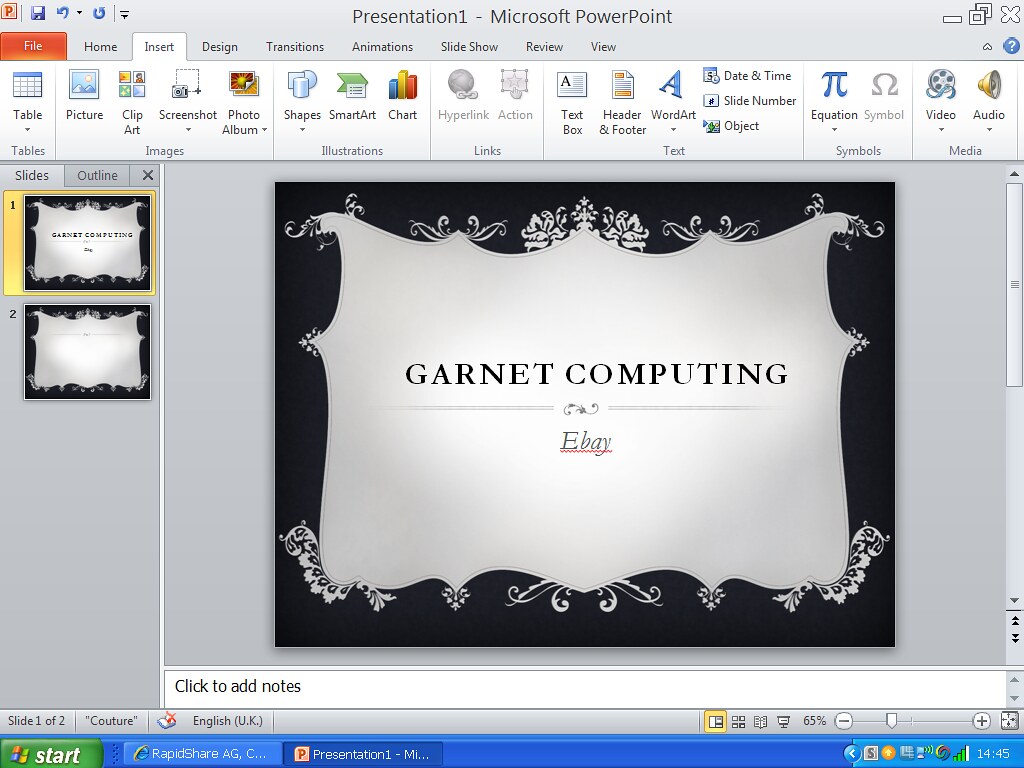This screenshot has width=1024, height=768.
Task: Switch to the Design tab
Action: [219, 47]
